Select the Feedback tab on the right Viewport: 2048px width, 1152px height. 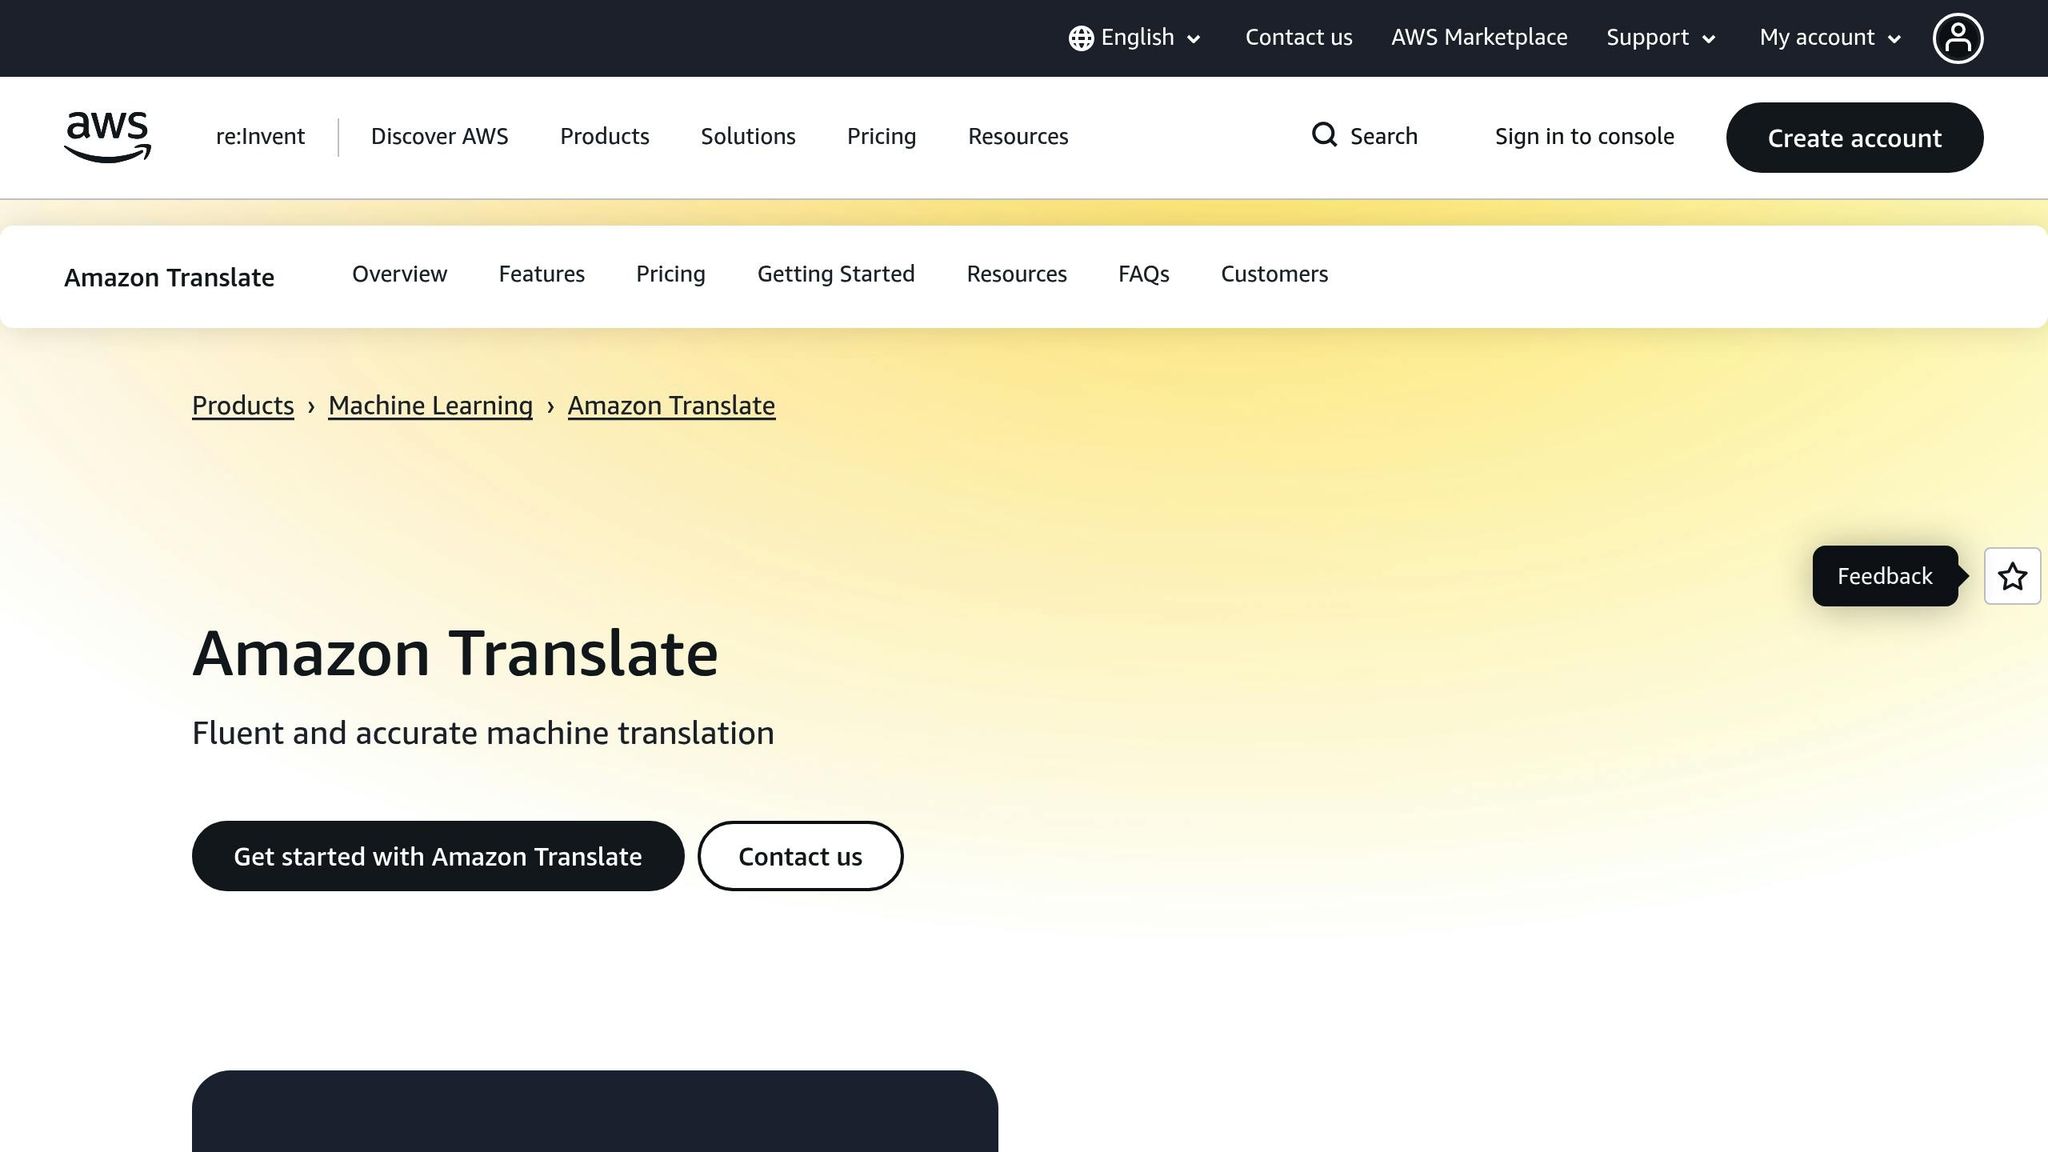point(1884,576)
